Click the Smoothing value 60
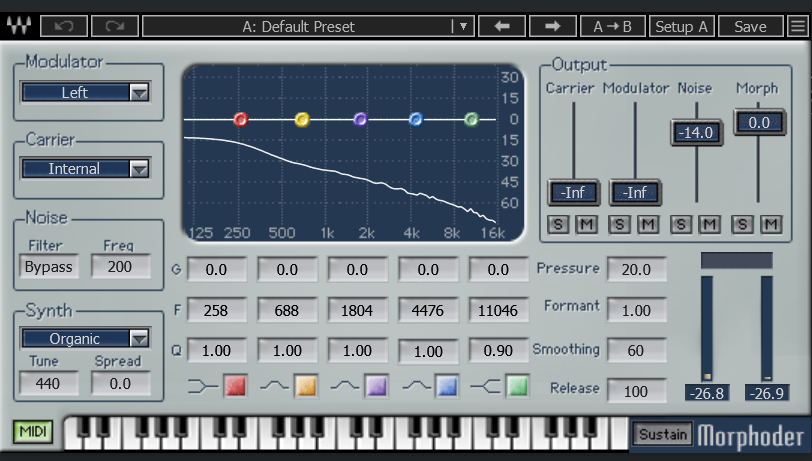The image size is (812, 461). coord(636,351)
